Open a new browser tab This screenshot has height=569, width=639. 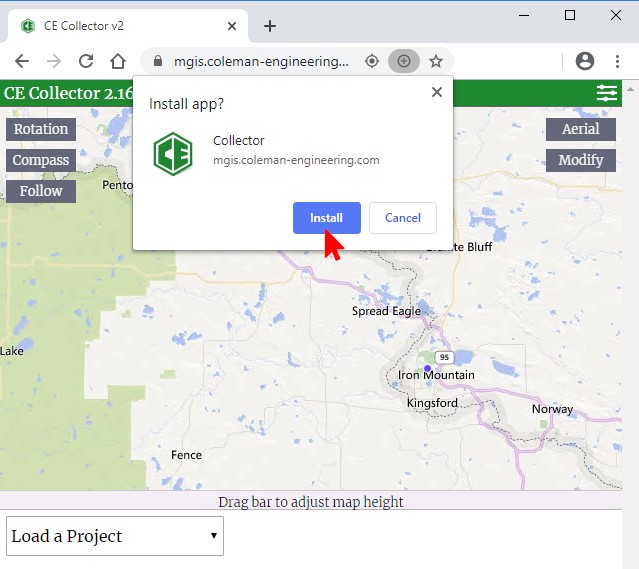click(269, 26)
